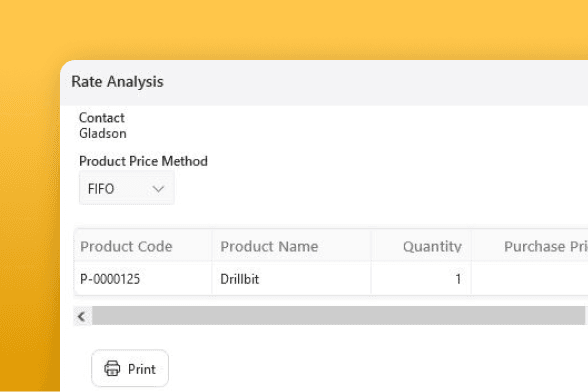Image resolution: width=588 pixels, height=392 pixels.
Task: Click the dropdown chevron next to FIFO
Action: 158,189
